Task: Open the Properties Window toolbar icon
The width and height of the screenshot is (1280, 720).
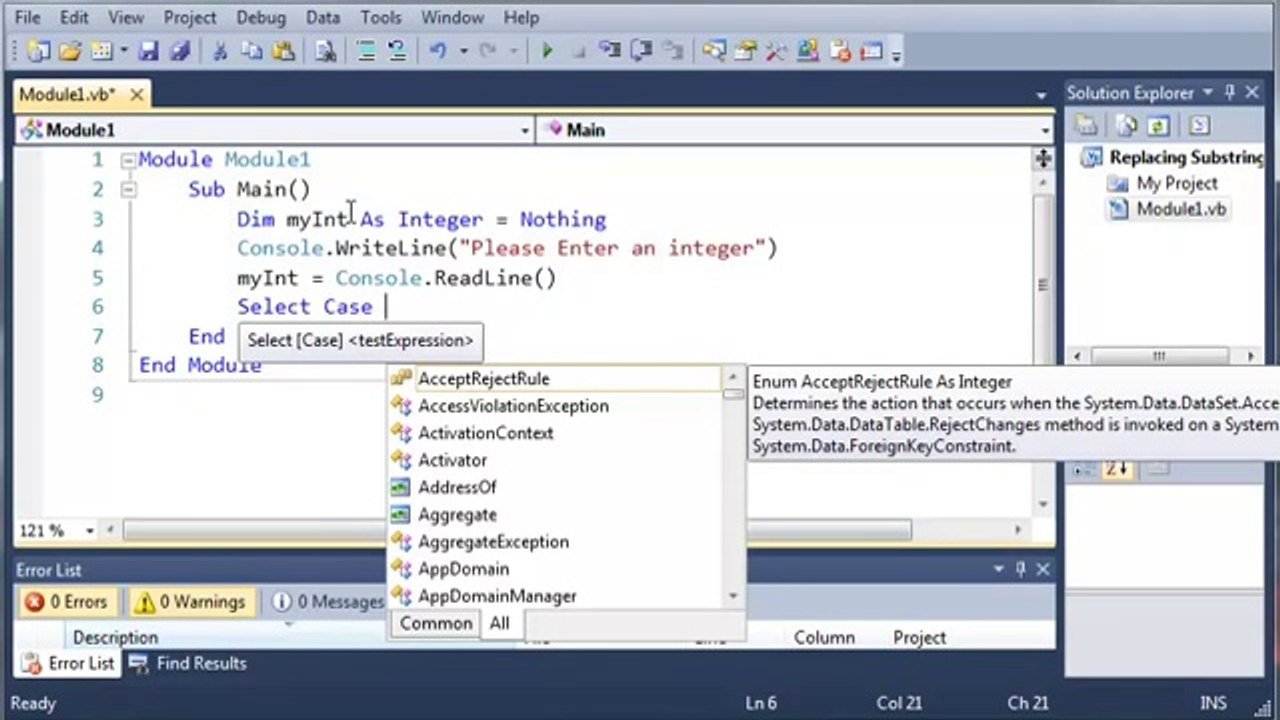Action: pos(746,51)
